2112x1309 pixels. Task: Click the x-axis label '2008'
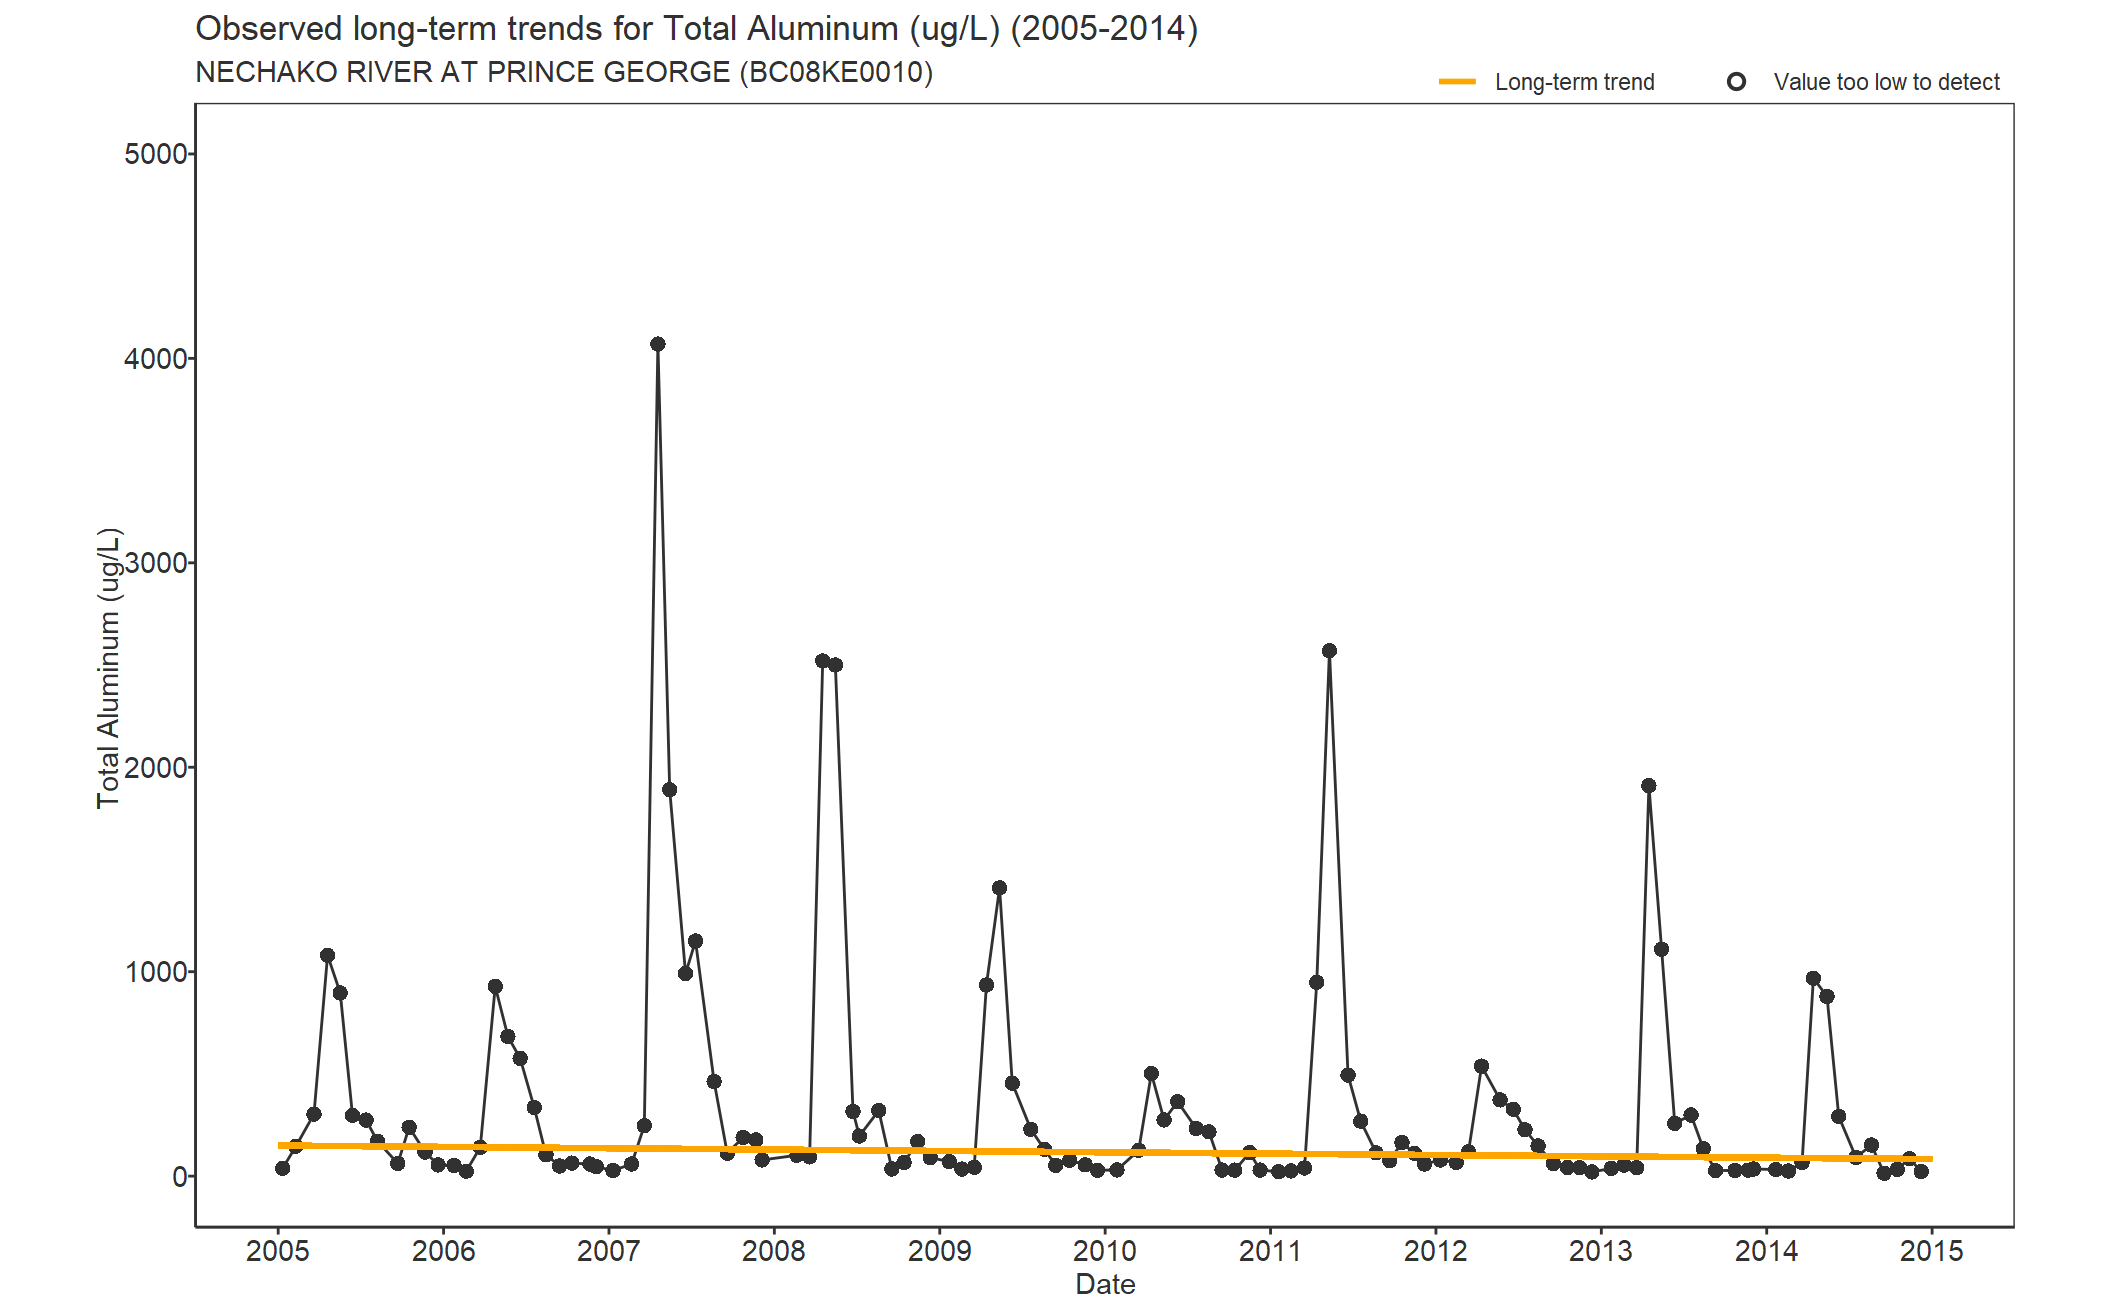774,1251
